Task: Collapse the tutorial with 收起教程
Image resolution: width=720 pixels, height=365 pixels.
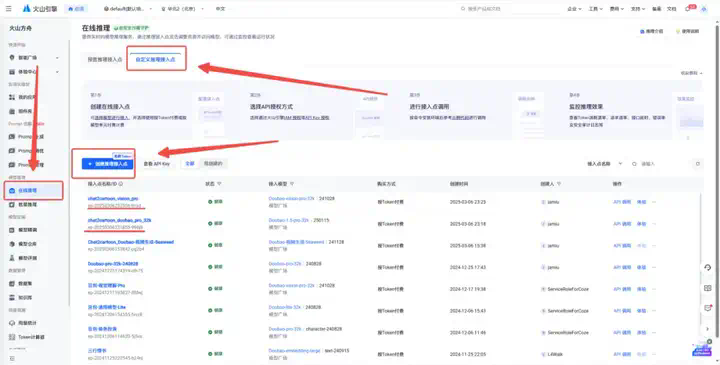Action: point(692,73)
